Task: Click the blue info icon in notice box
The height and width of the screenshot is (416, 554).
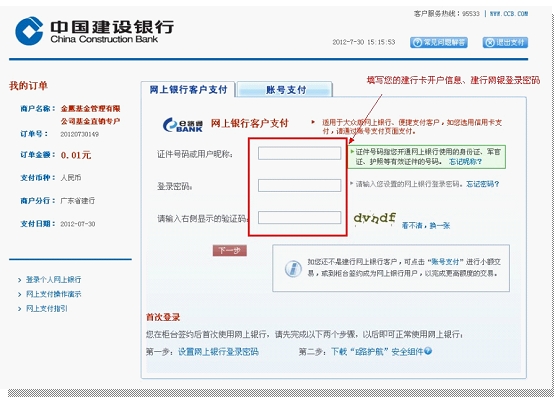Action: [293, 269]
